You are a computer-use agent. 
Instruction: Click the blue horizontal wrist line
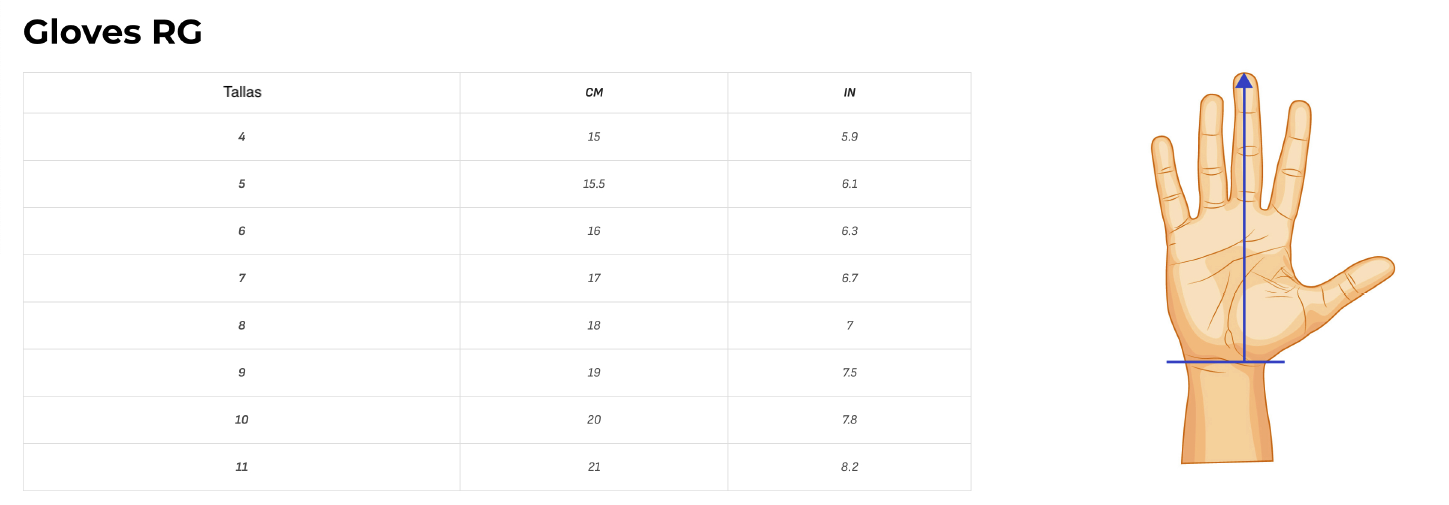pyautogui.click(x=1225, y=361)
